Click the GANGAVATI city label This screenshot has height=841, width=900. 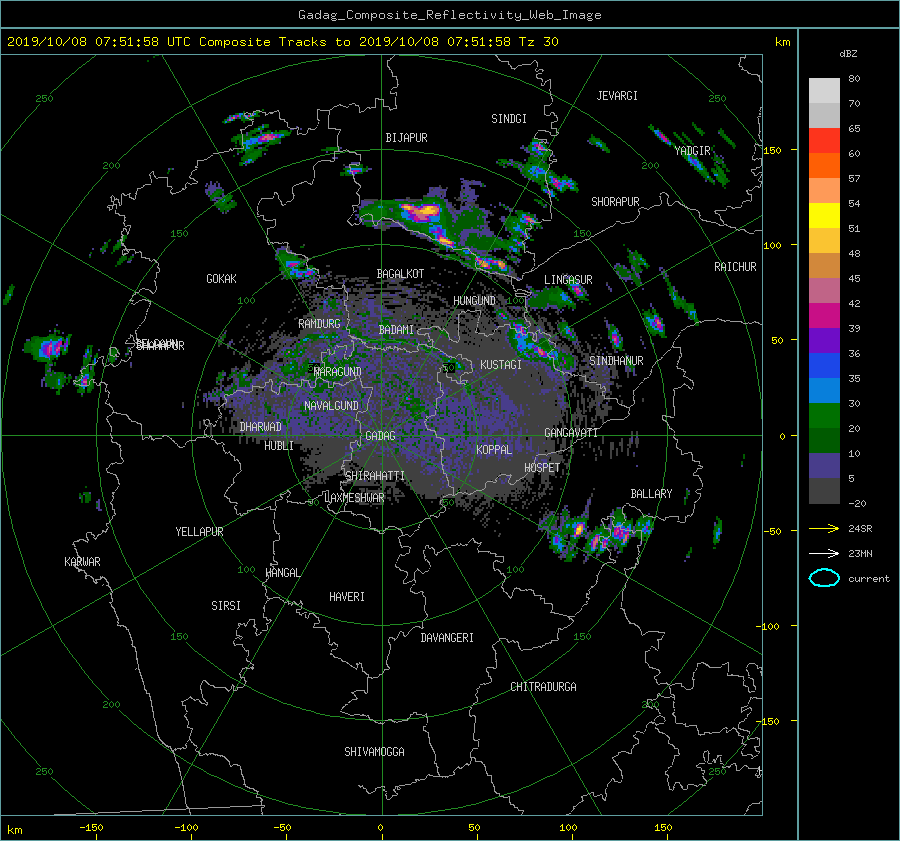pyautogui.click(x=571, y=433)
